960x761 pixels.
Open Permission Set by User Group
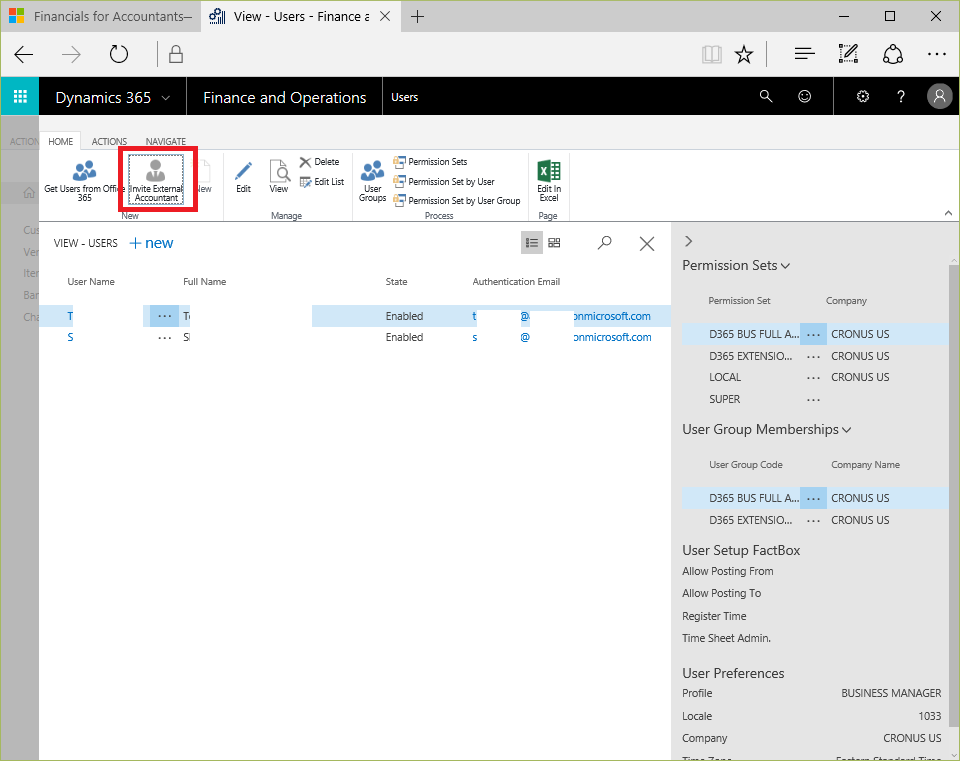point(457,201)
